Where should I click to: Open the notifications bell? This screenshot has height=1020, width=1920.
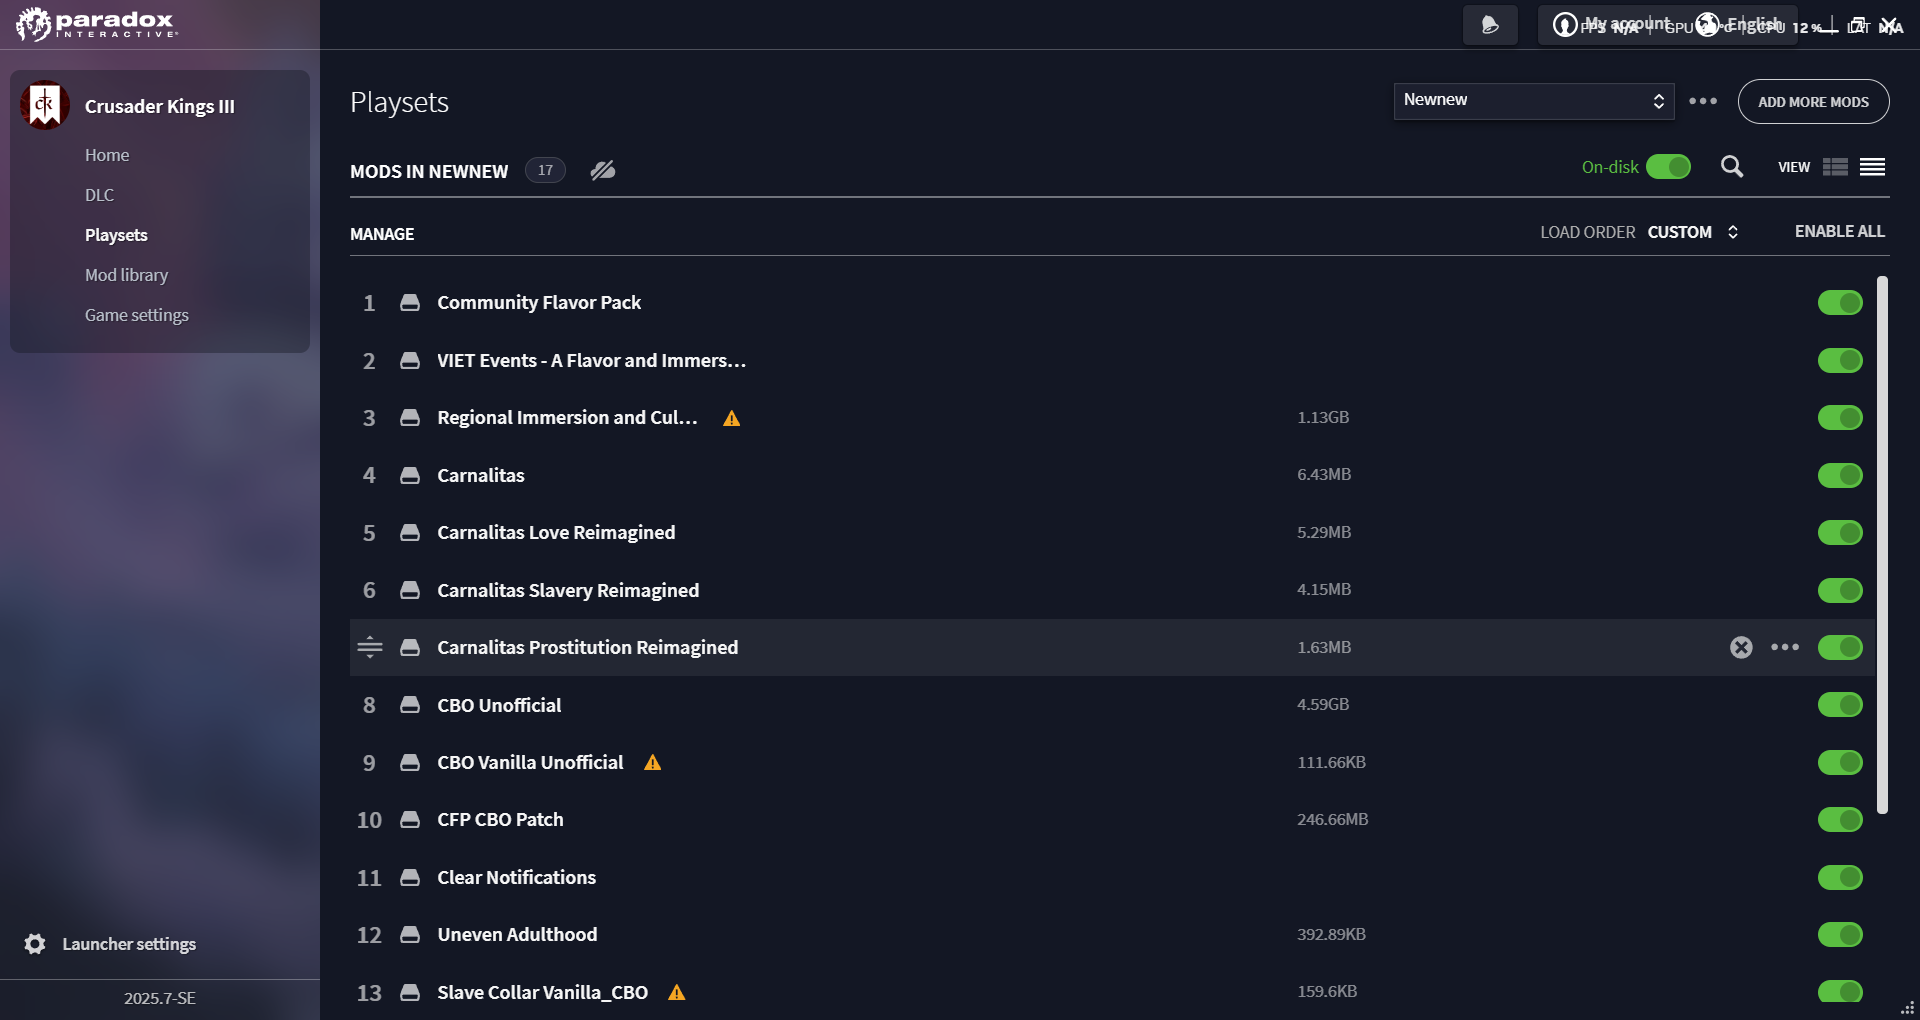[1490, 25]
